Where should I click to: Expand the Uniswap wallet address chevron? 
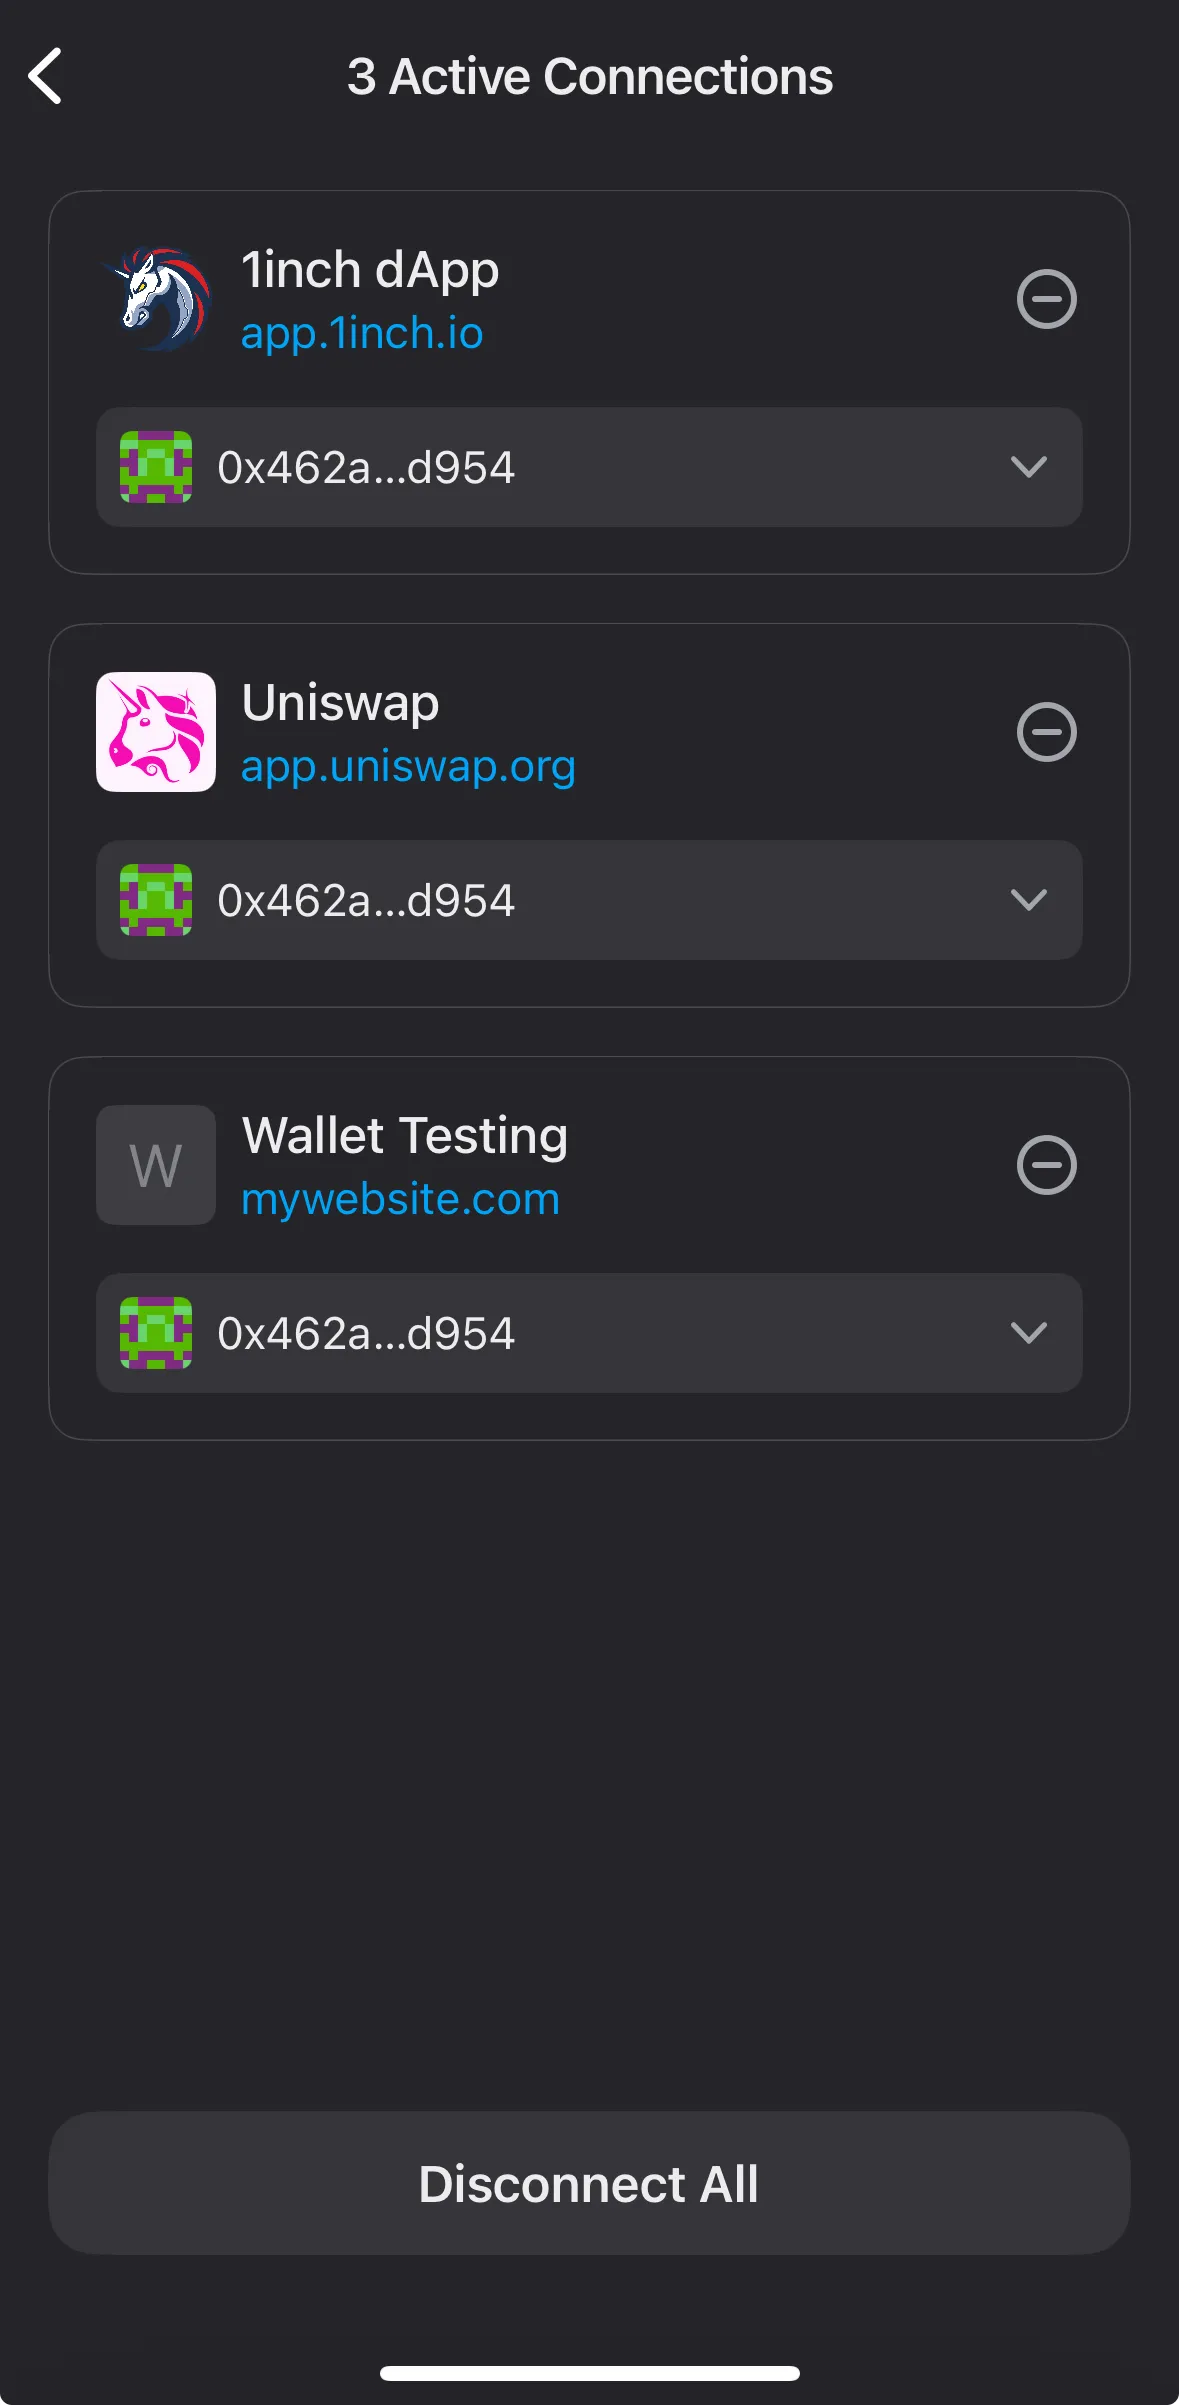pyautogui.click(x=1028, y=900)
